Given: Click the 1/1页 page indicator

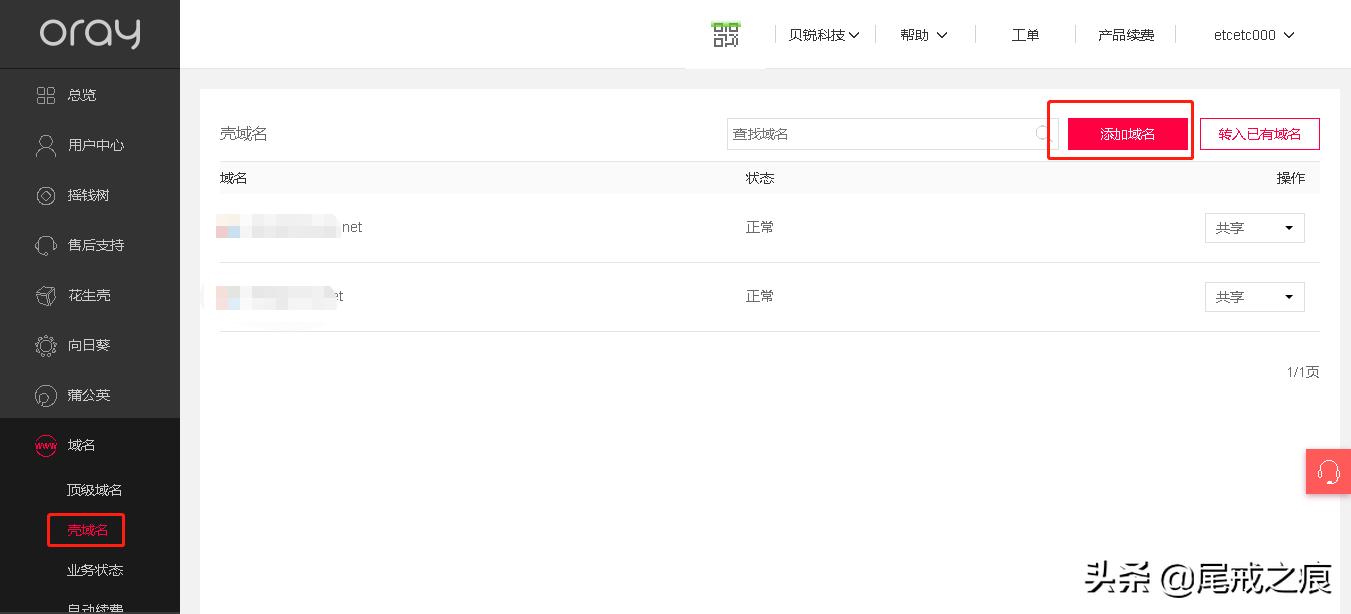Looking at the screenshot, I should click(x=1303, y=372).
